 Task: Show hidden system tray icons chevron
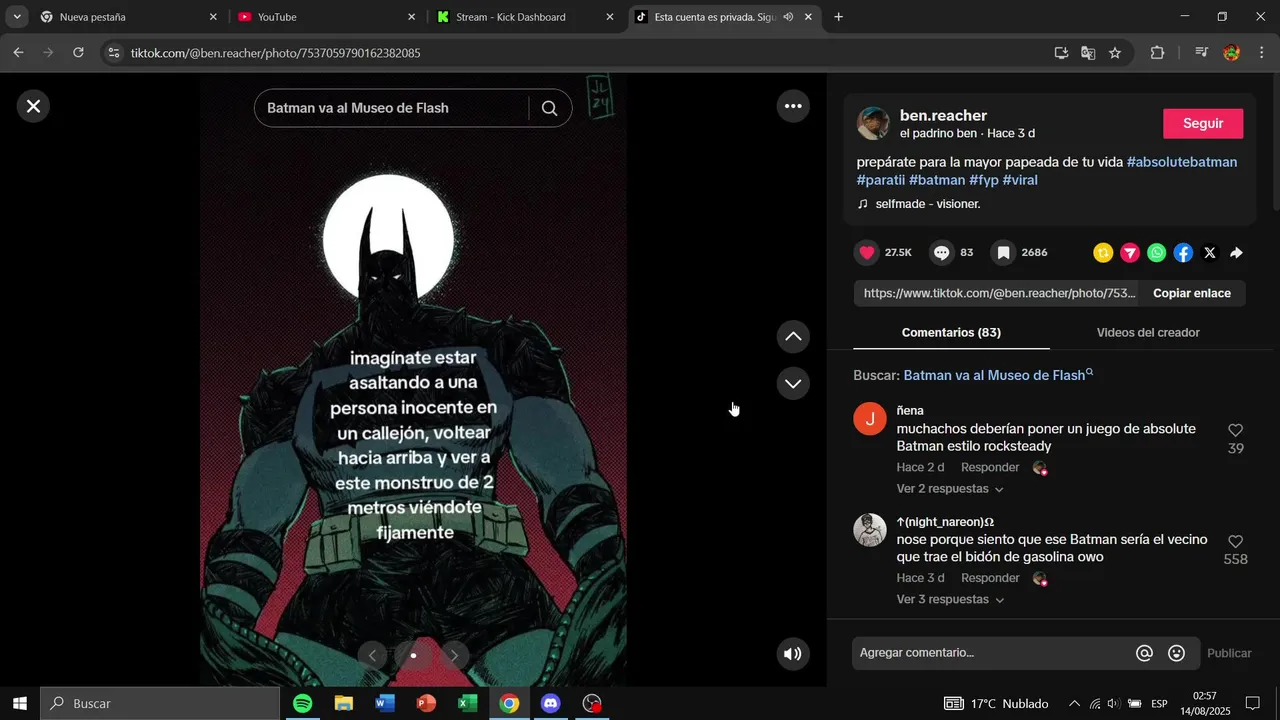1074,704
